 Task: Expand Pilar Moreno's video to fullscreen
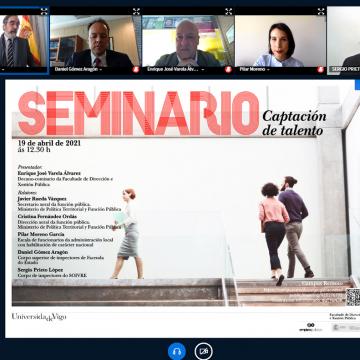pos(321,11)
